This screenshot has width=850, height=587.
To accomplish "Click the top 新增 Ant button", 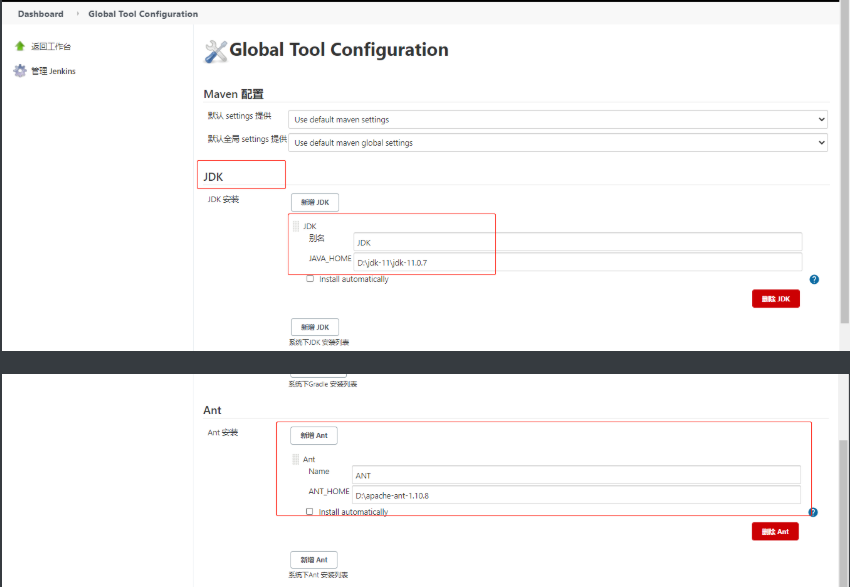I will point(314,435).
